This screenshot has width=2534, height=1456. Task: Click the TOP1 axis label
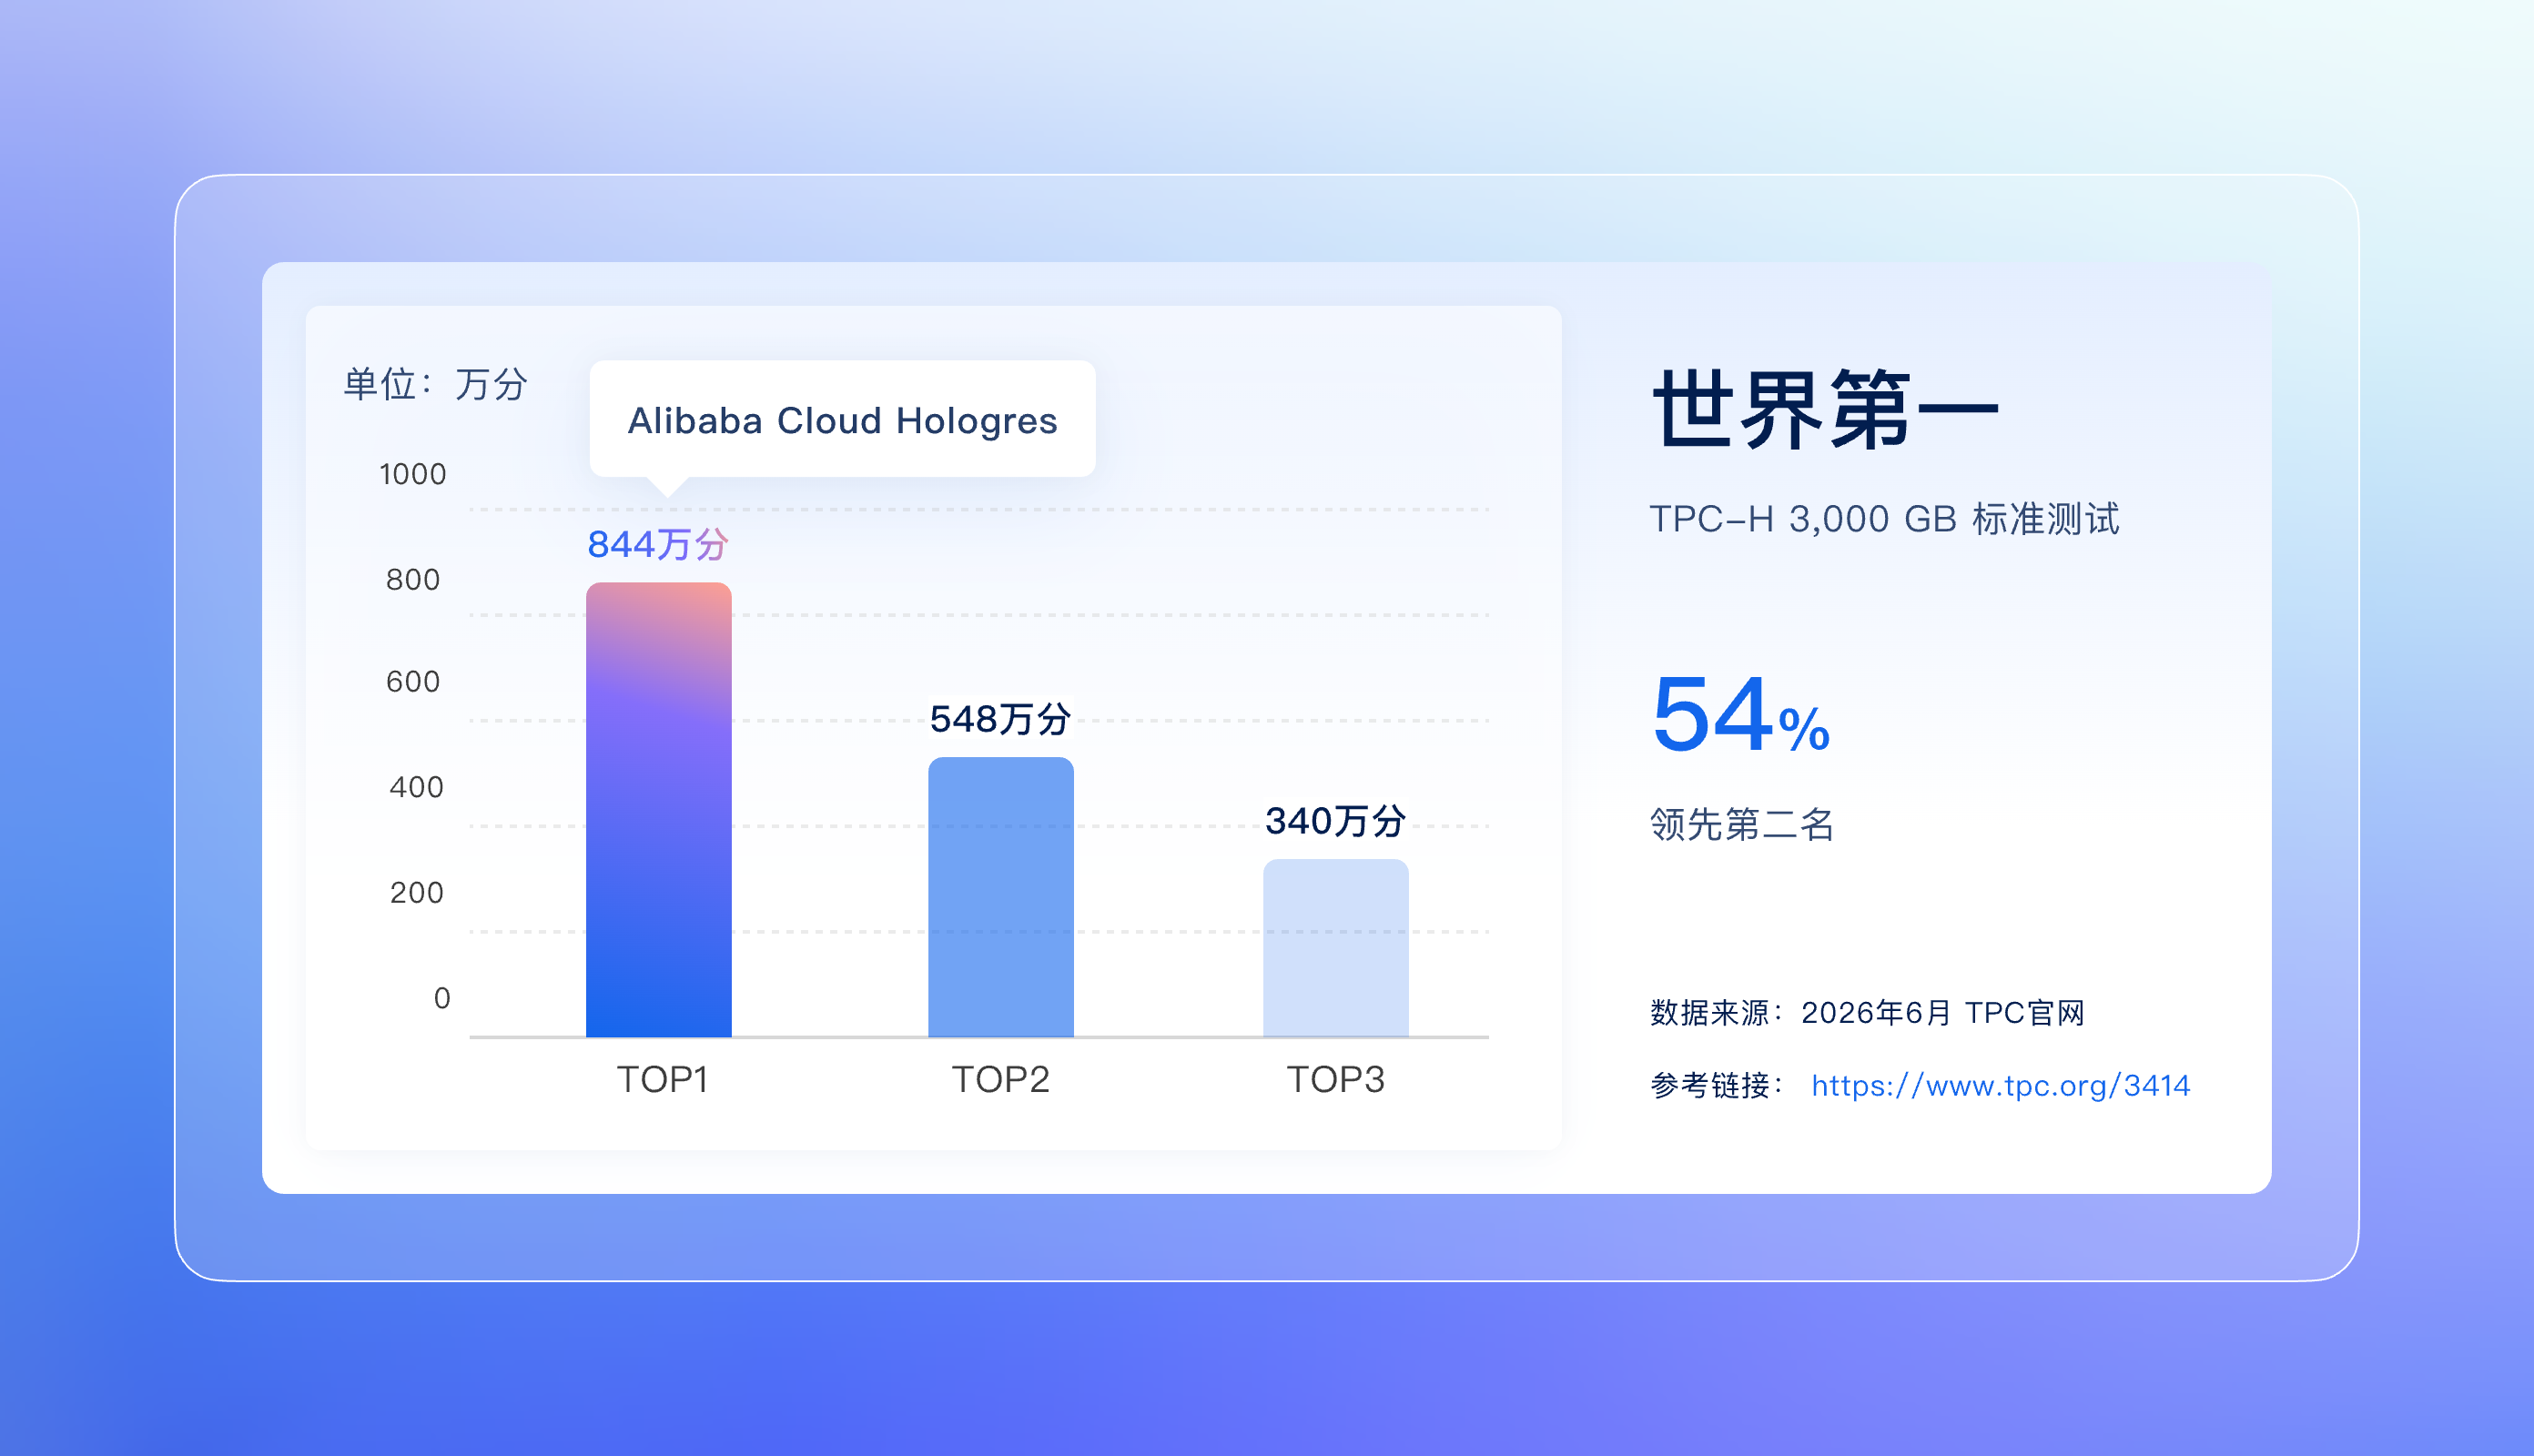pyautogui.click(x=662, y=1080)
